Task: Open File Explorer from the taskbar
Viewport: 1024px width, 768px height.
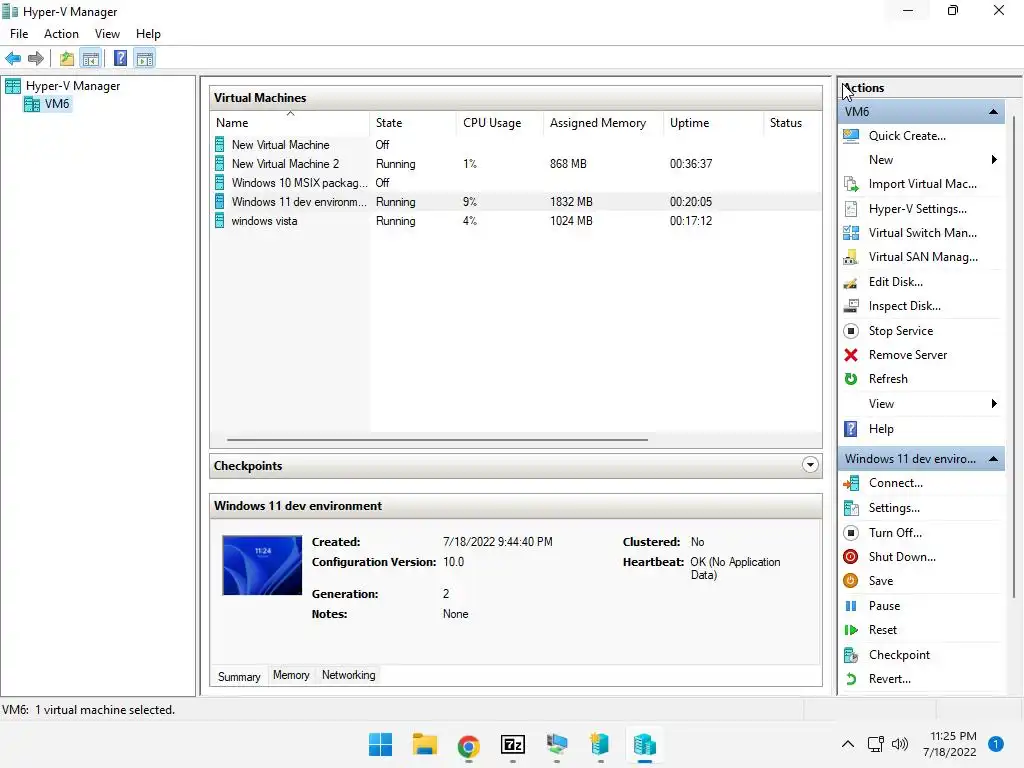Action: point(424,744)
